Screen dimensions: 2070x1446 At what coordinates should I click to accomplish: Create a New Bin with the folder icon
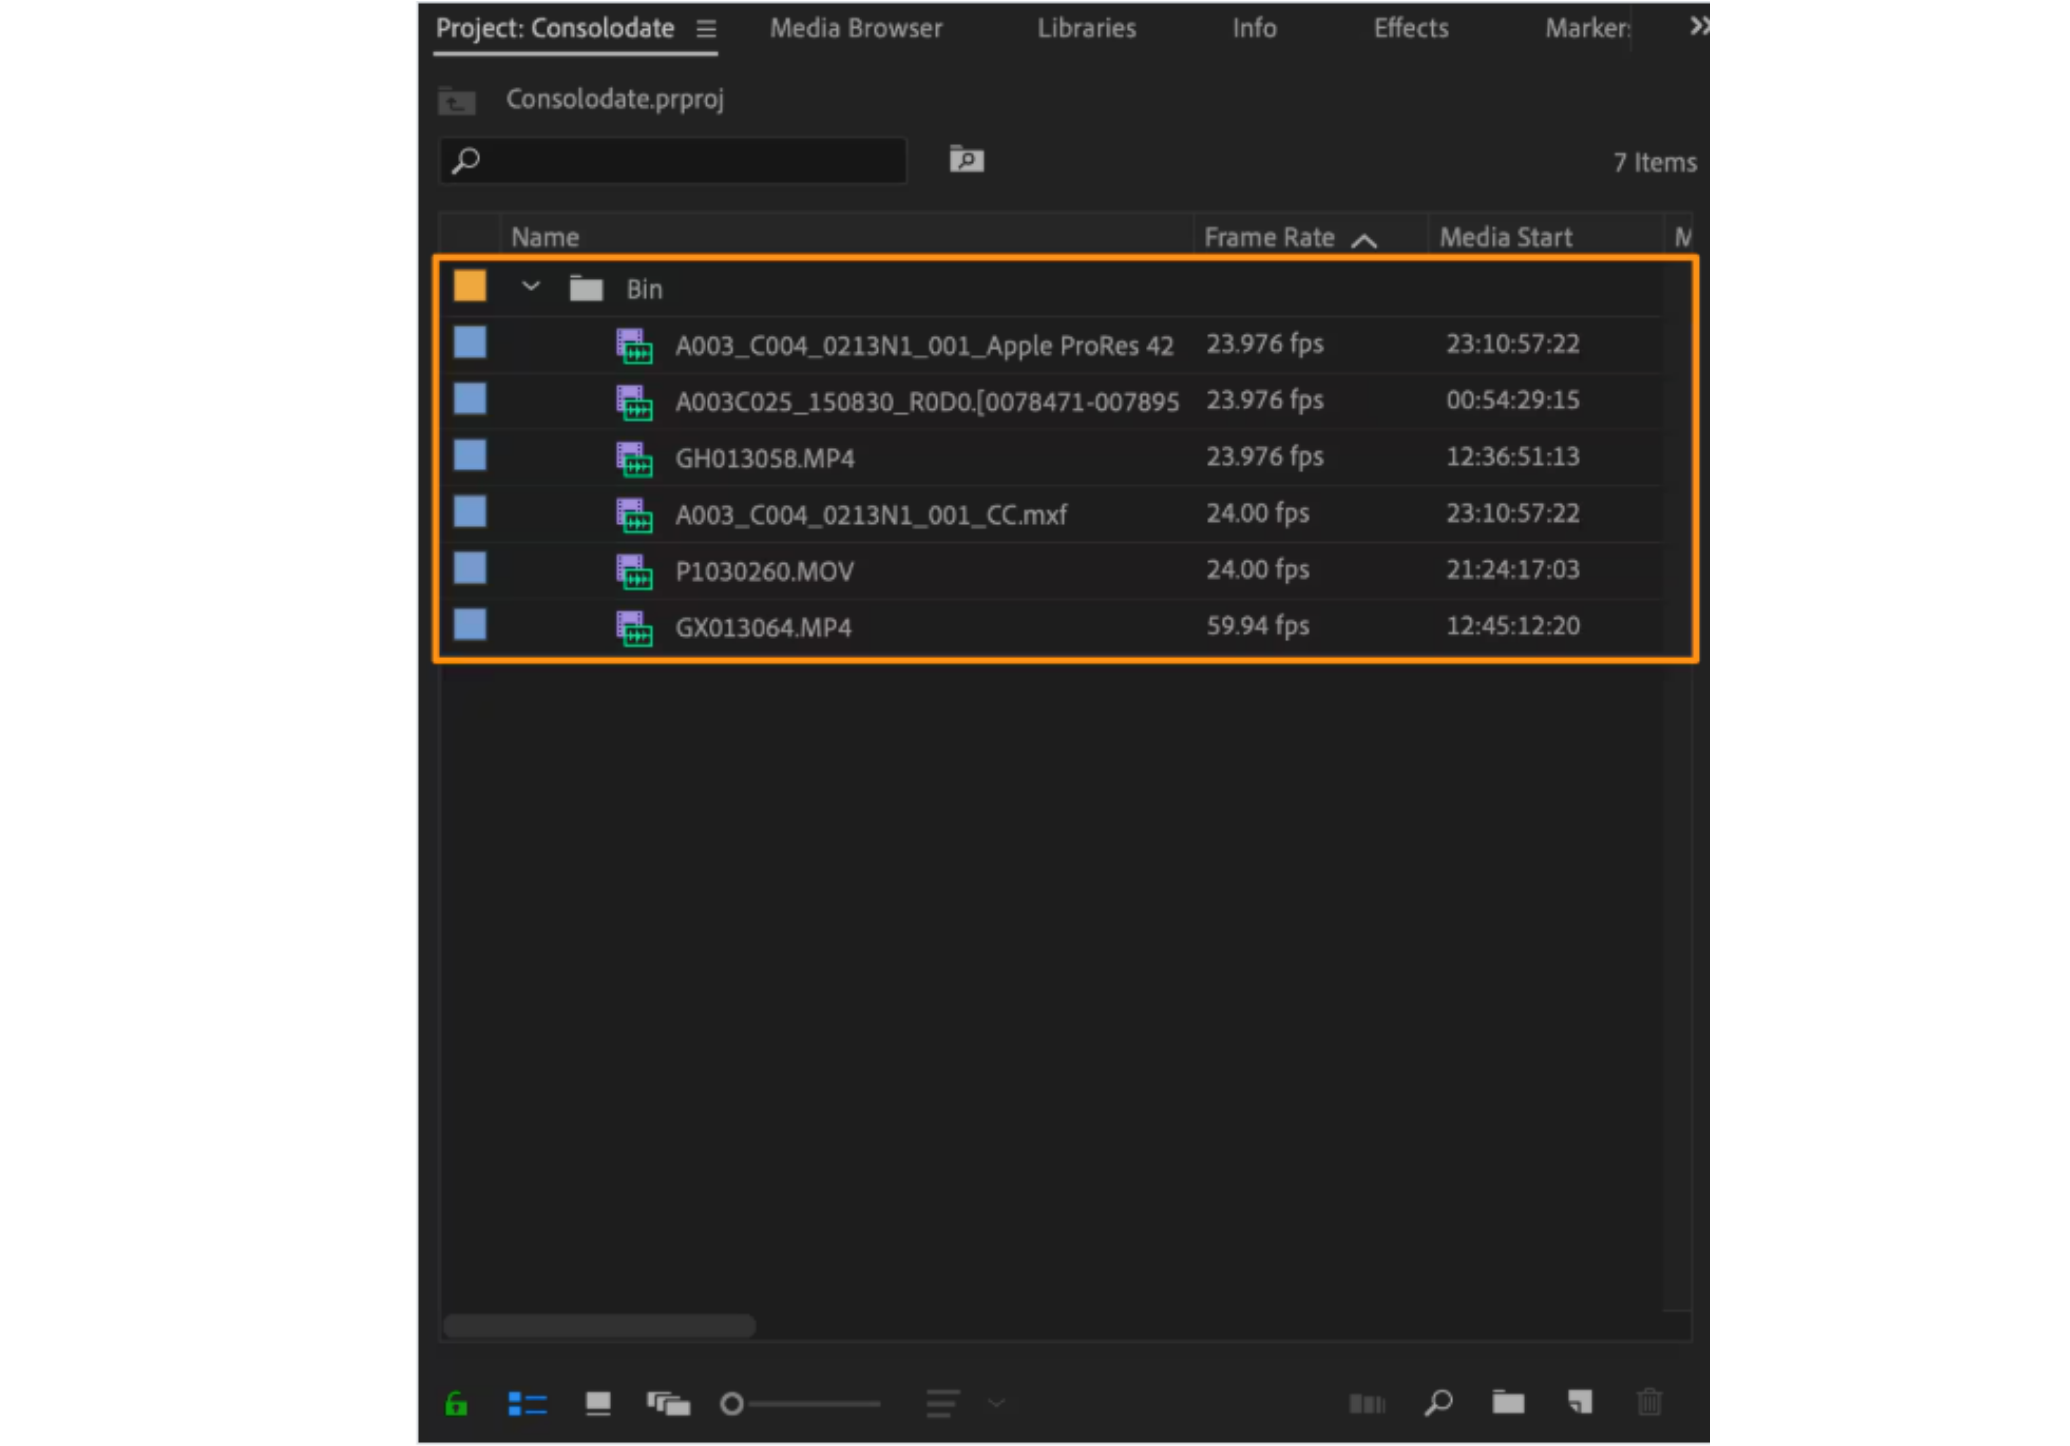pos(1508,1403)
